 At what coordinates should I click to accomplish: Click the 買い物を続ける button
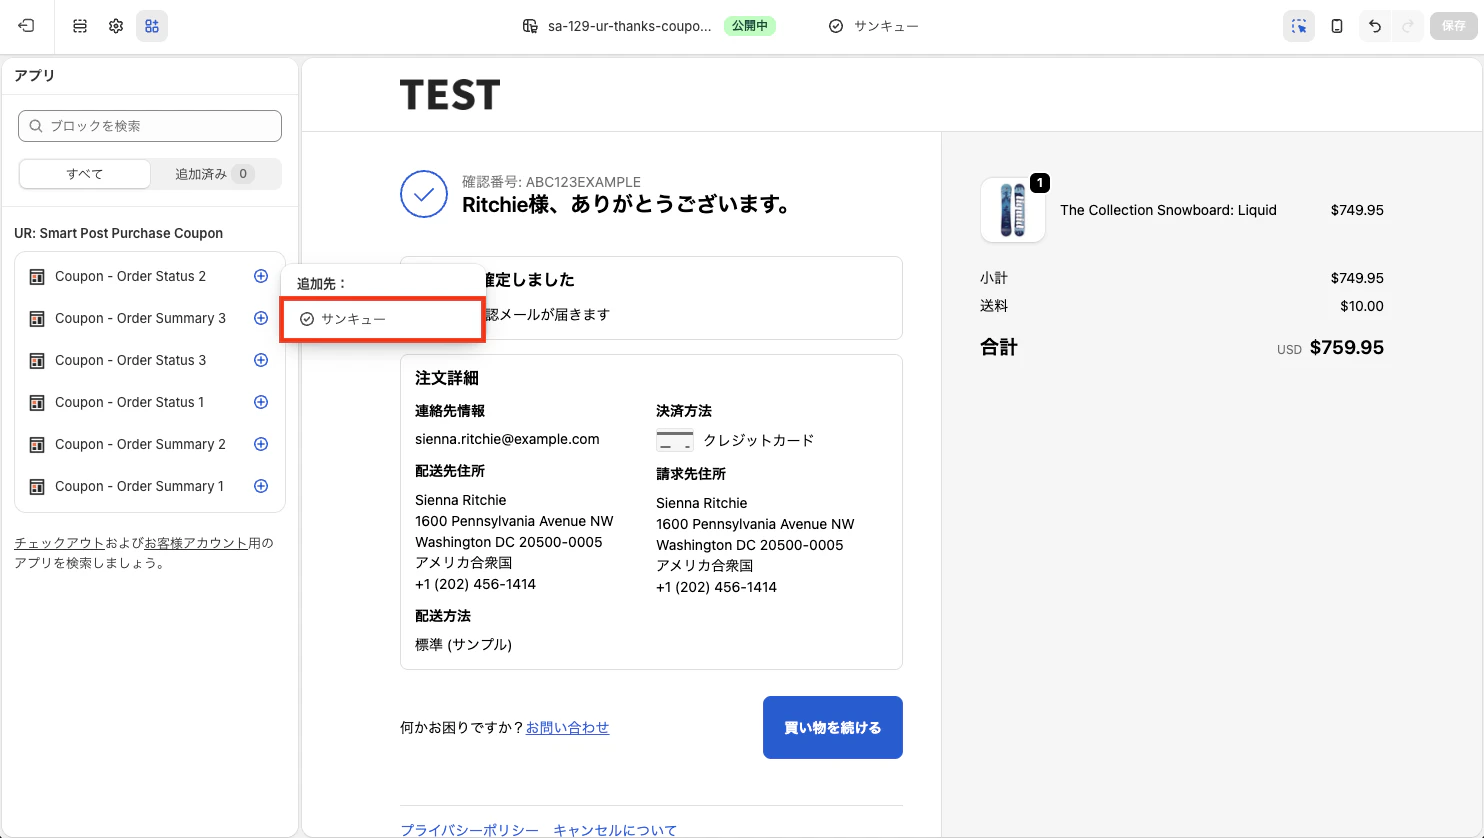(833, 727)
